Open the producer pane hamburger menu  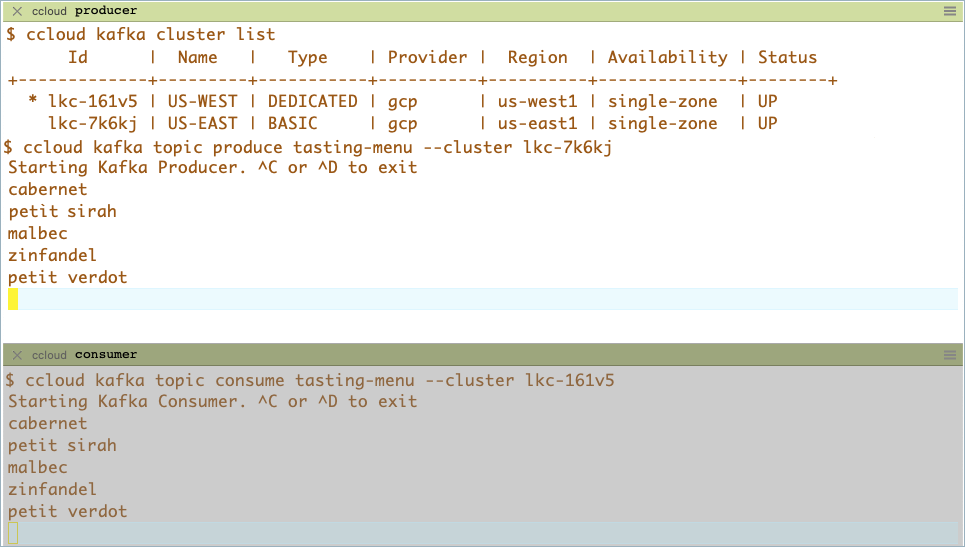pyautogui.click(x=949, y=11)
